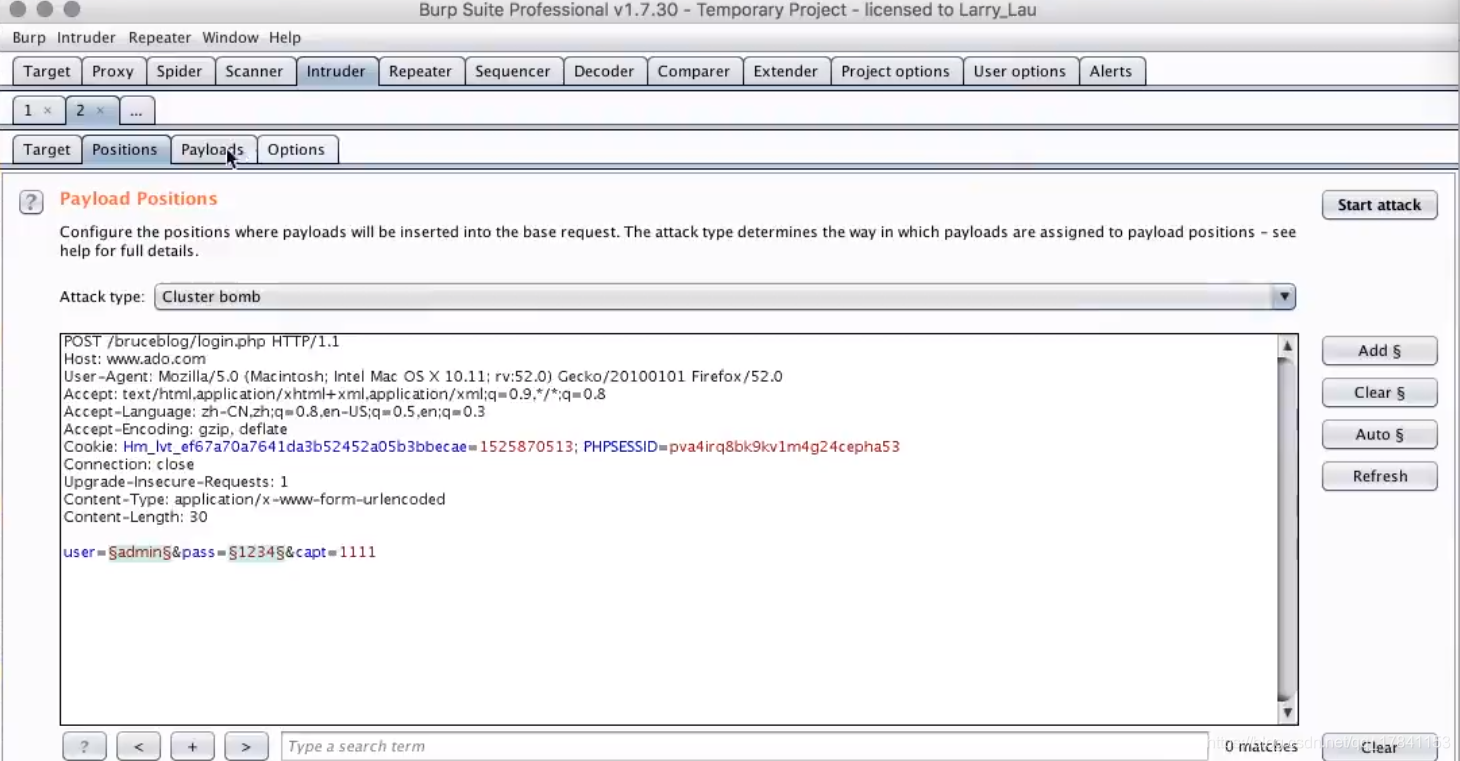This screenshot has height=761, width=1460.
Task: Click the §admin§ payload position
Action: pyautogui.click(x=140, y=552)
